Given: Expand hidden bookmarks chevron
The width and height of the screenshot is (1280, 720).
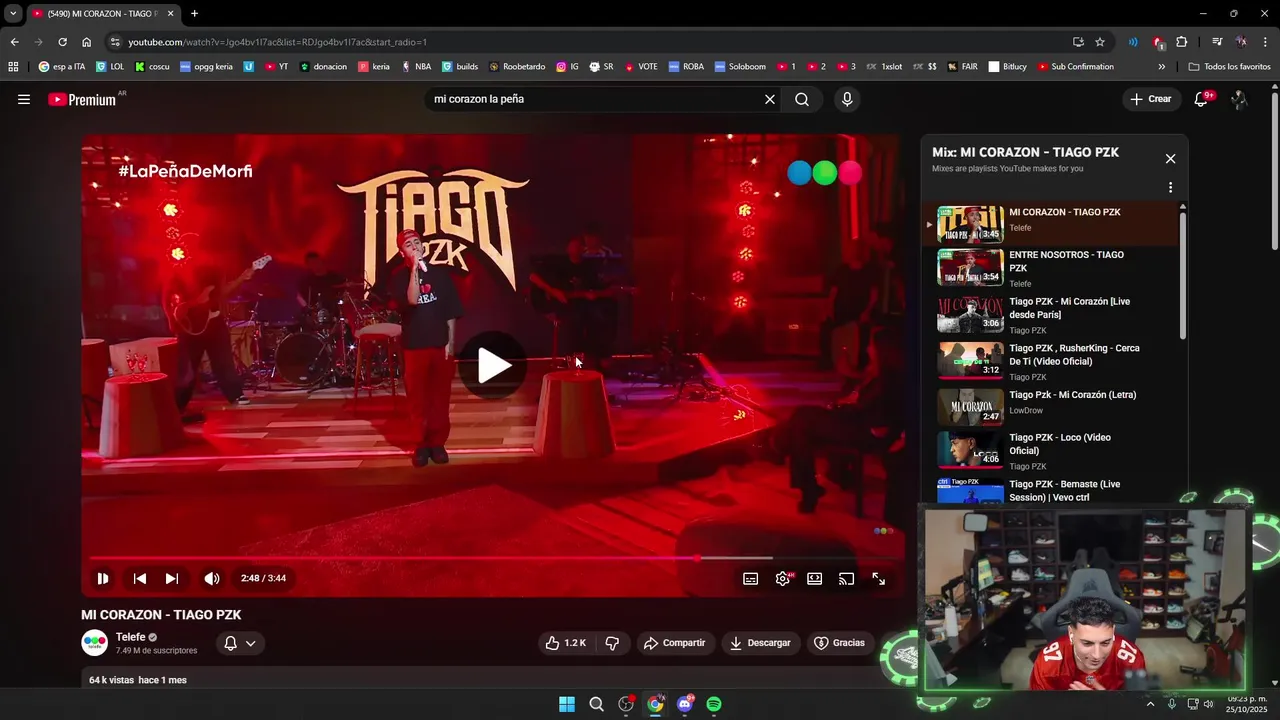Looking at the screenshot, I should pos(1161,67).
